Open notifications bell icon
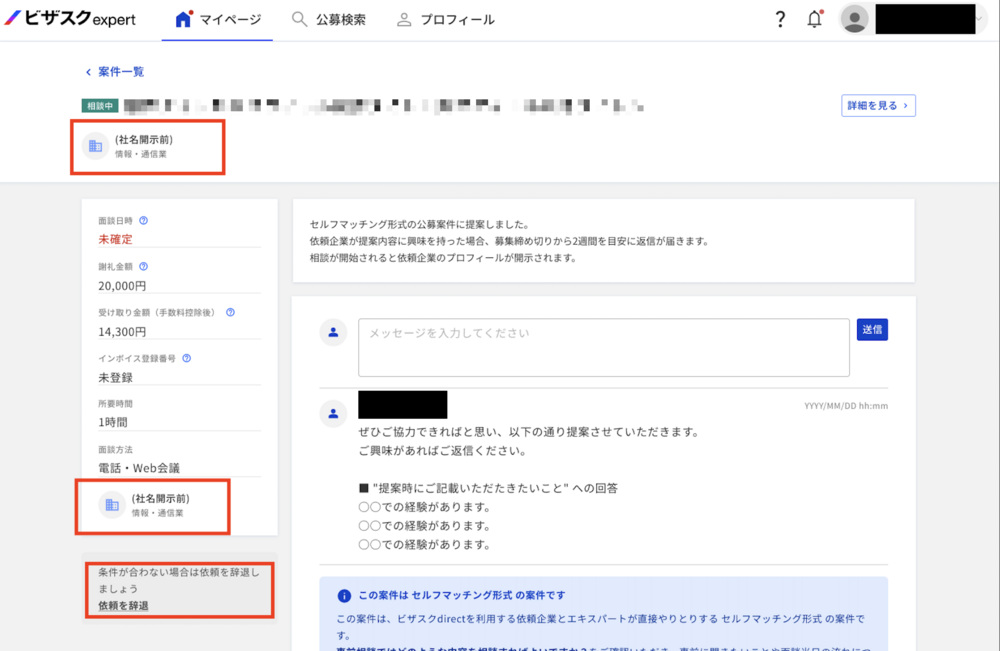Screen dimensions: 1000x651 tap(814, 18)
